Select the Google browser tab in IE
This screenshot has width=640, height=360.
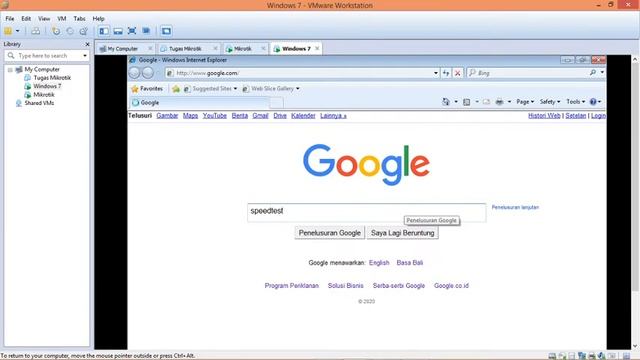(200, 103)
